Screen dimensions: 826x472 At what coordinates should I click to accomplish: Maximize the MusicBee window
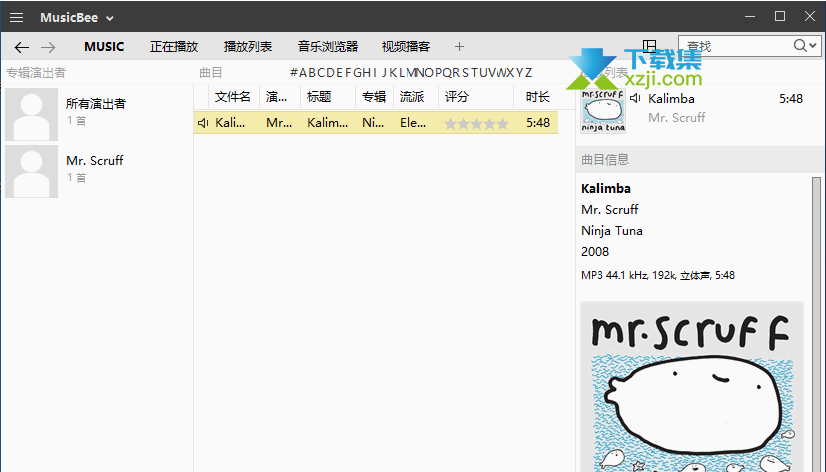coord(780,17)
